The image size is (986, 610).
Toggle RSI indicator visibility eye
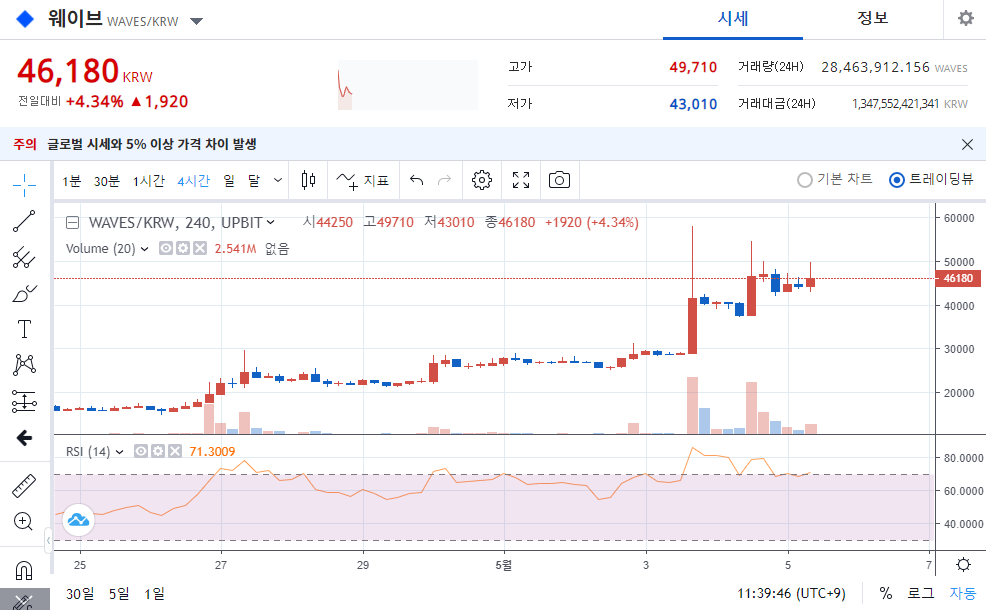(x=141, y=451)
